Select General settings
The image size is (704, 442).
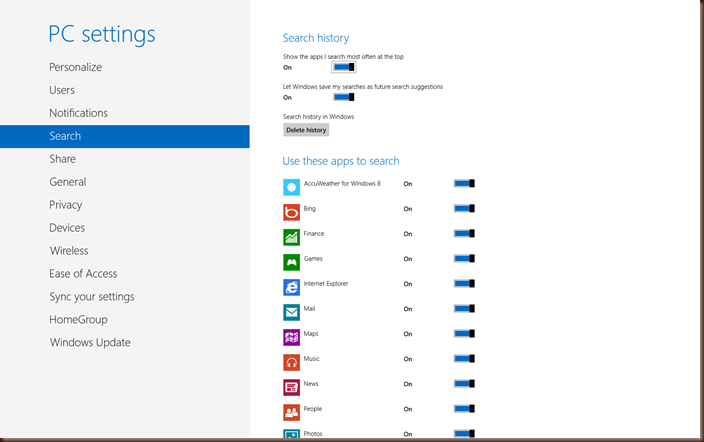pyautogui.click(x=68, y=182)
